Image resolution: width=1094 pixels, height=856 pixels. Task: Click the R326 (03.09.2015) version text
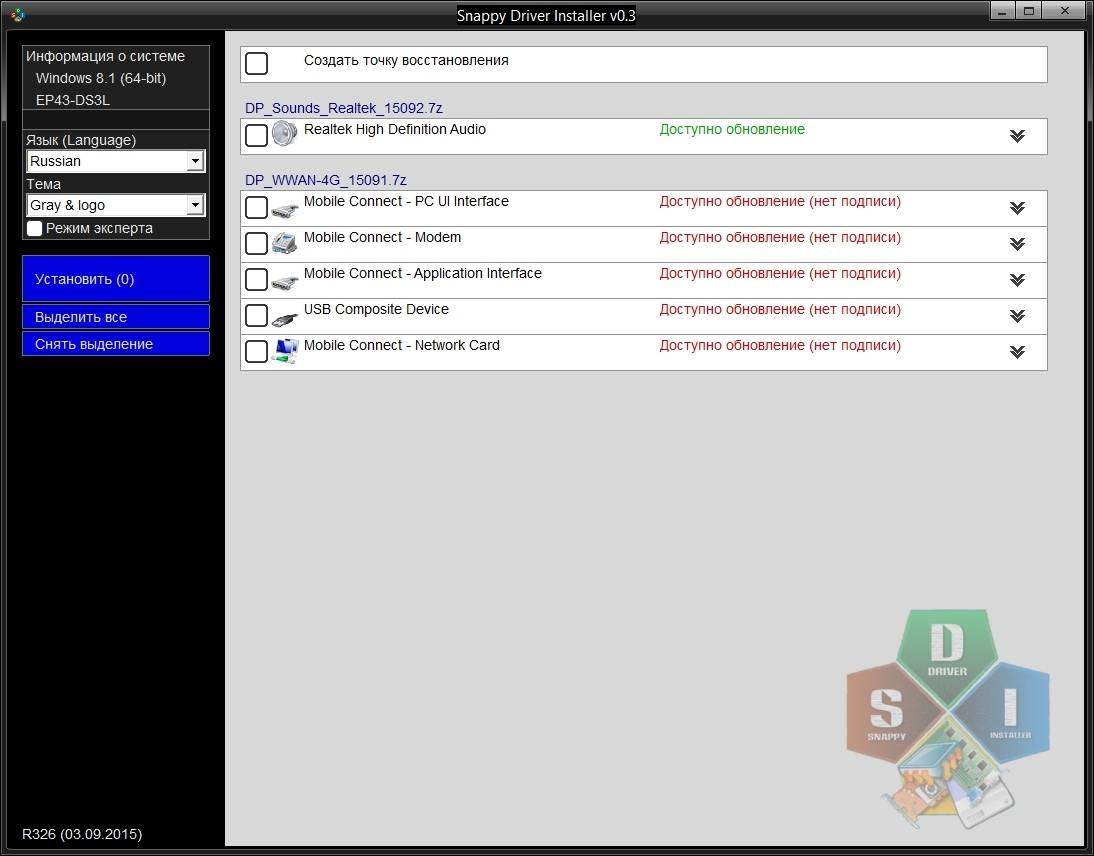pos(82,834)
